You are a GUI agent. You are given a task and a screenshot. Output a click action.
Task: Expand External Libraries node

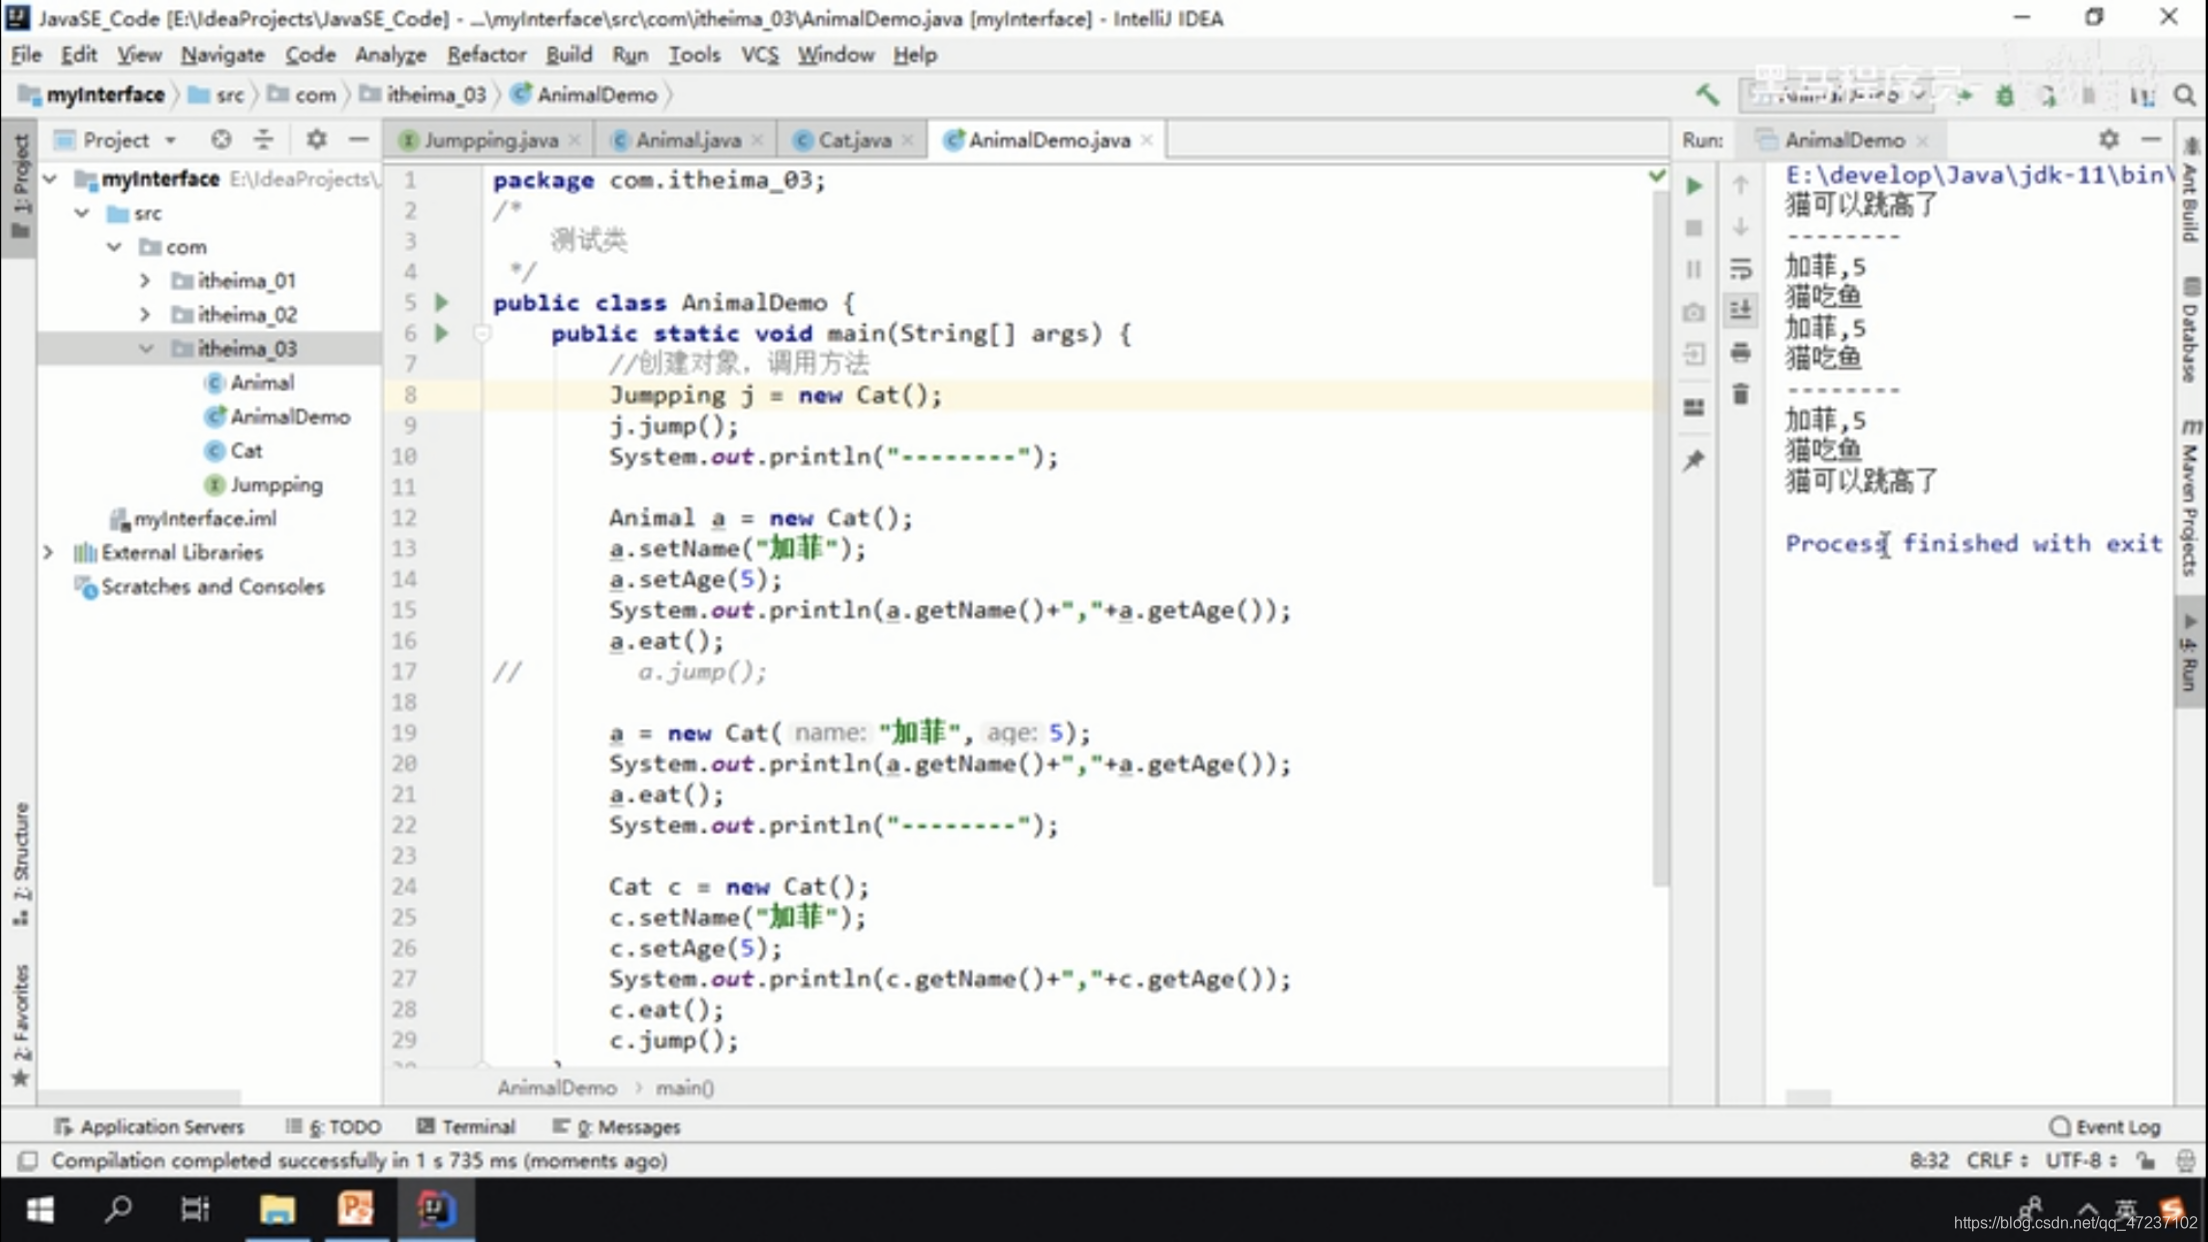48,553
